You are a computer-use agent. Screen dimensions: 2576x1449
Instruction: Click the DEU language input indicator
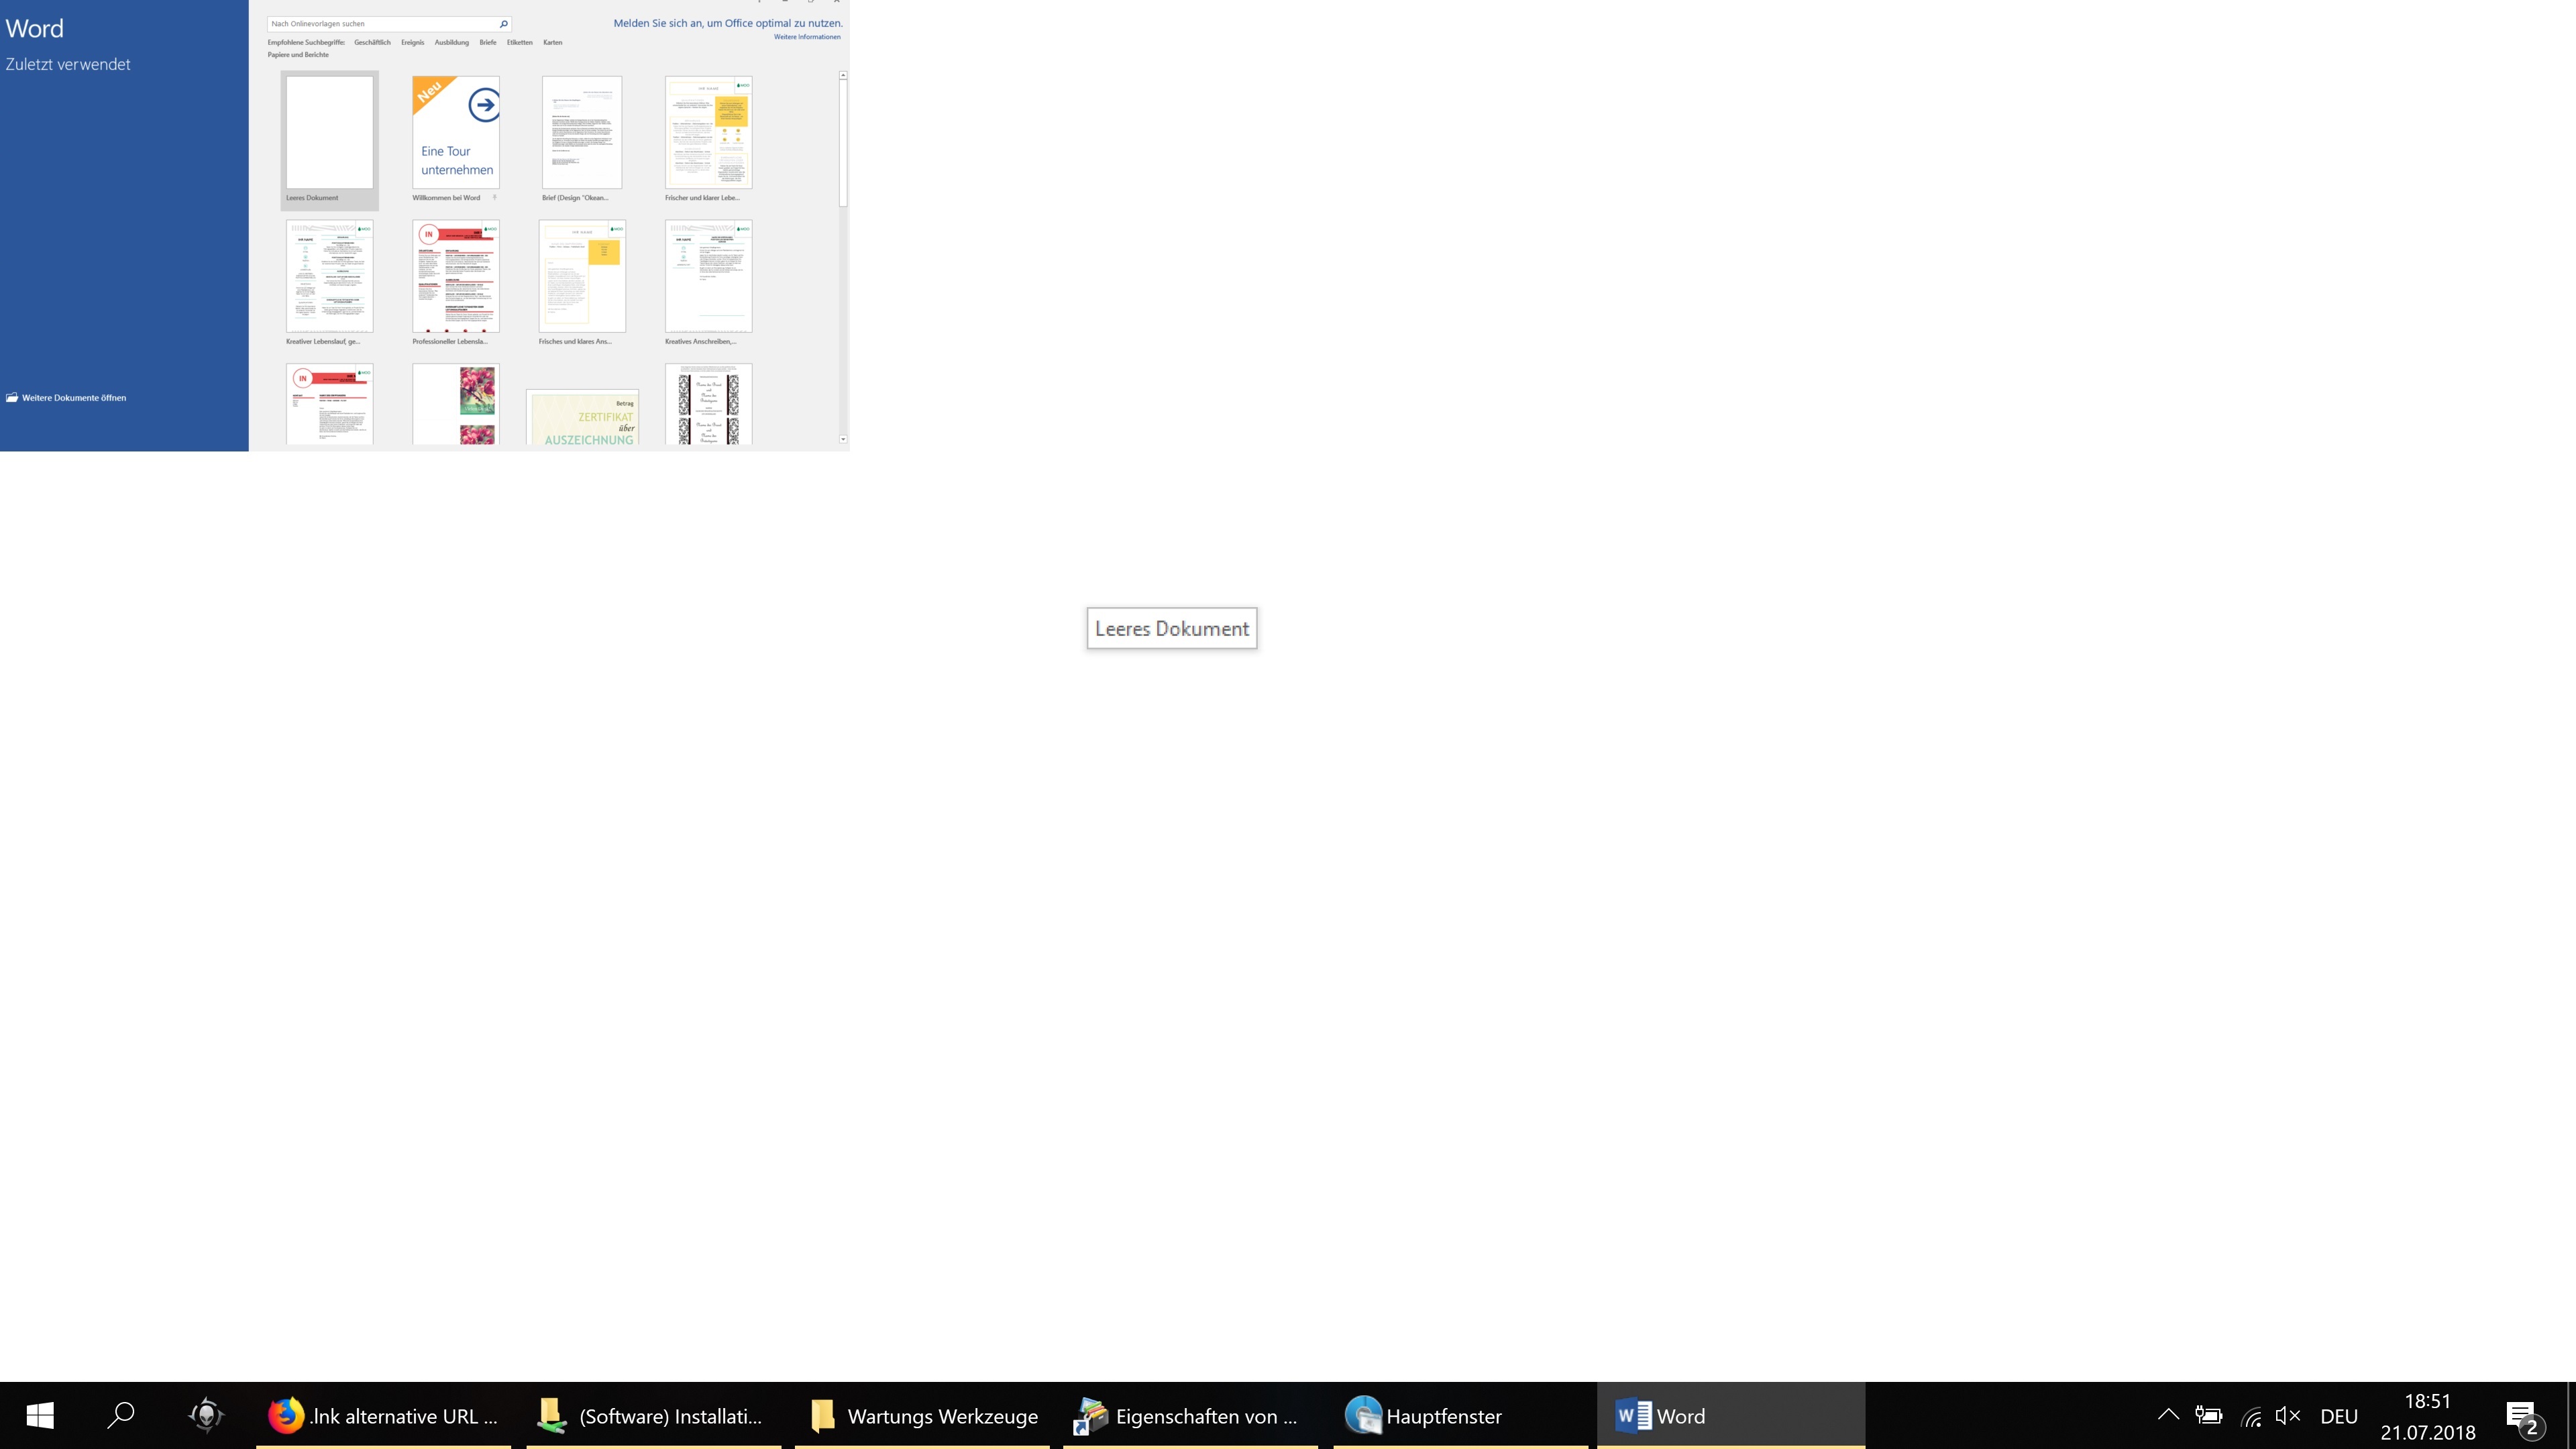pos(2338,1416)
